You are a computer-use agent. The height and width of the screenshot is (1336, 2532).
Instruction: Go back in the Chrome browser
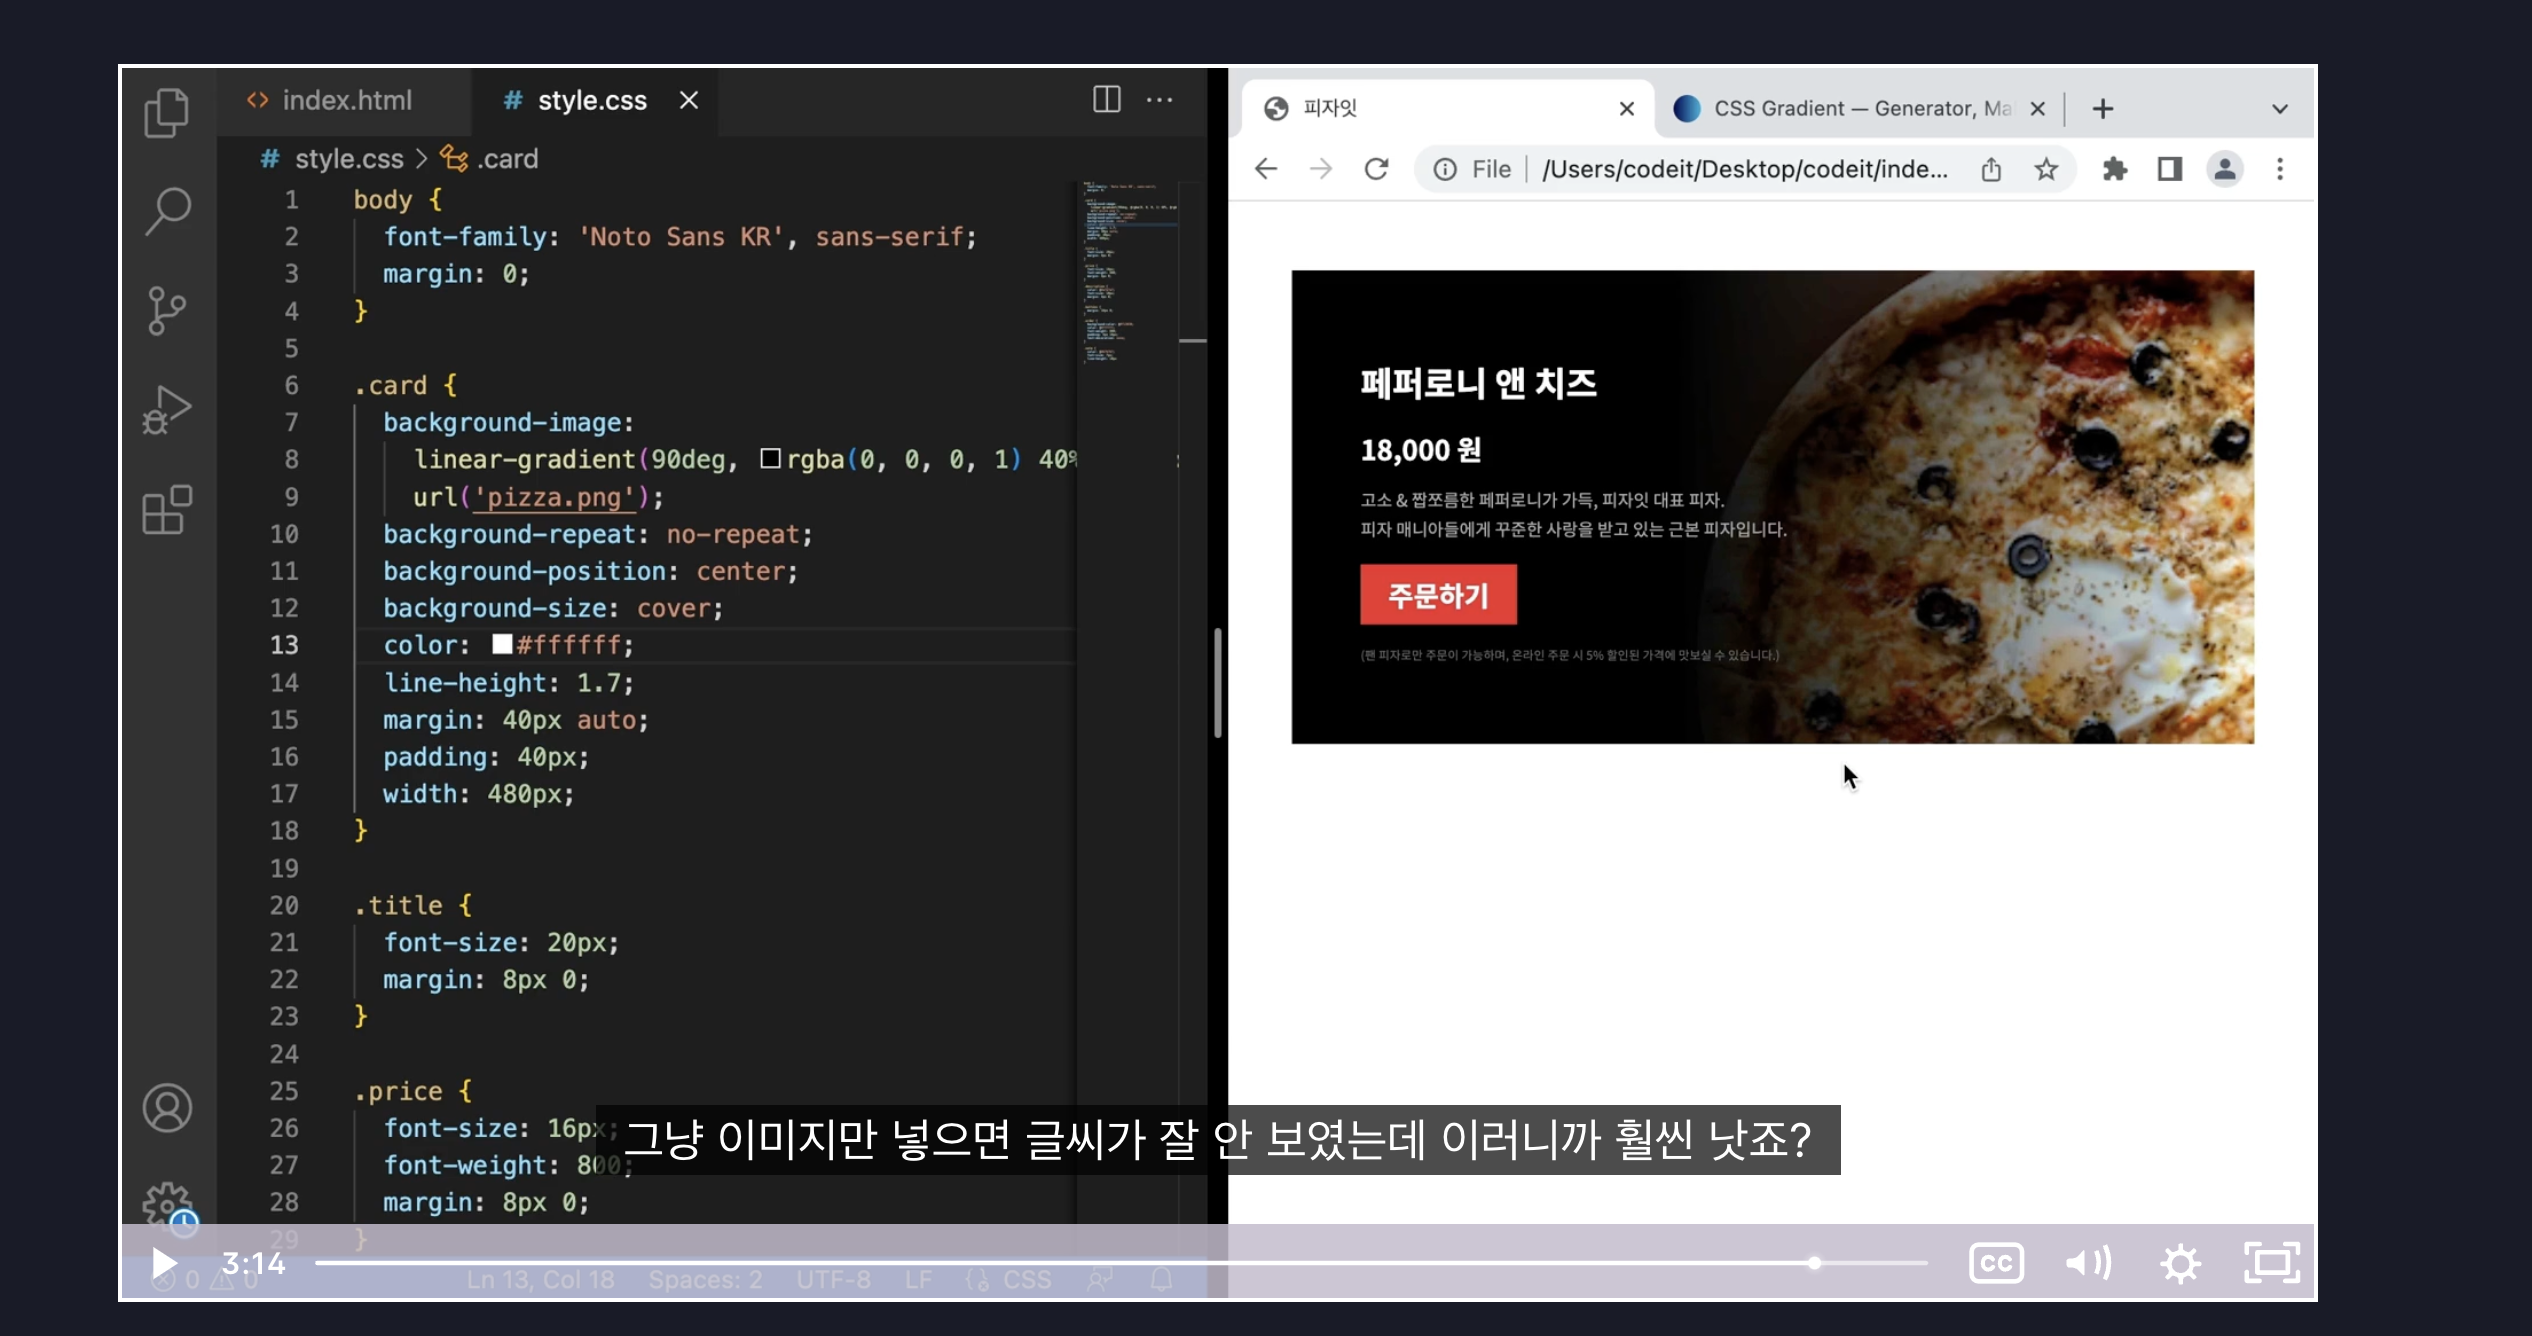[1266, 169]
